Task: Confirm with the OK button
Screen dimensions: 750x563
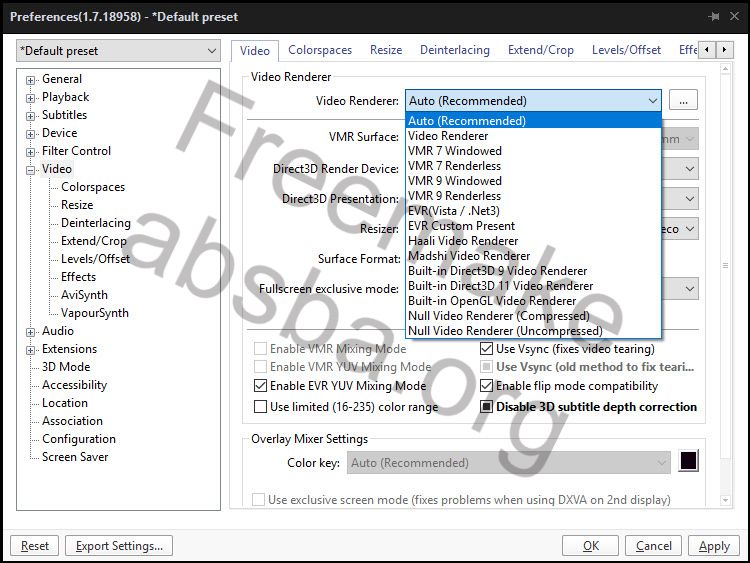Action: tap(590, 546)
